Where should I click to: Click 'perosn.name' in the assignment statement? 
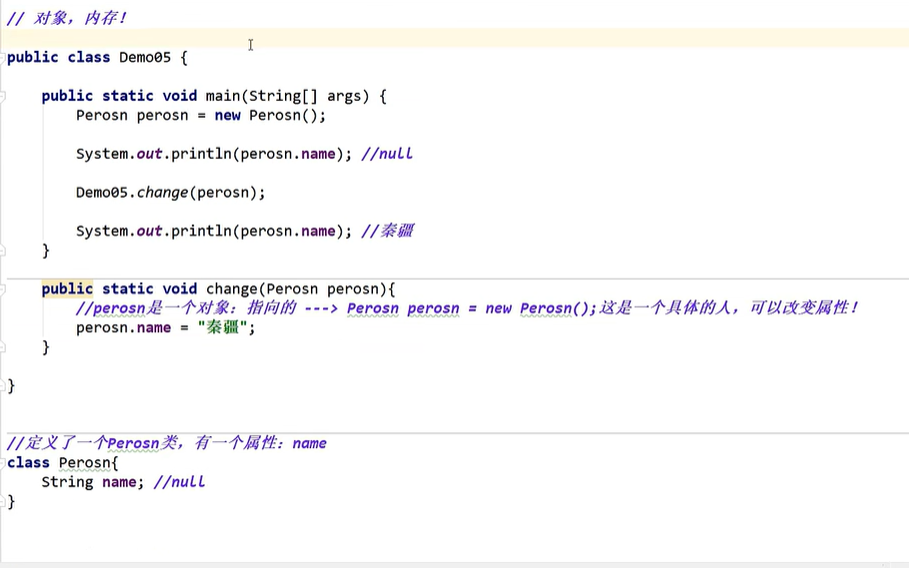click(123, 328)
